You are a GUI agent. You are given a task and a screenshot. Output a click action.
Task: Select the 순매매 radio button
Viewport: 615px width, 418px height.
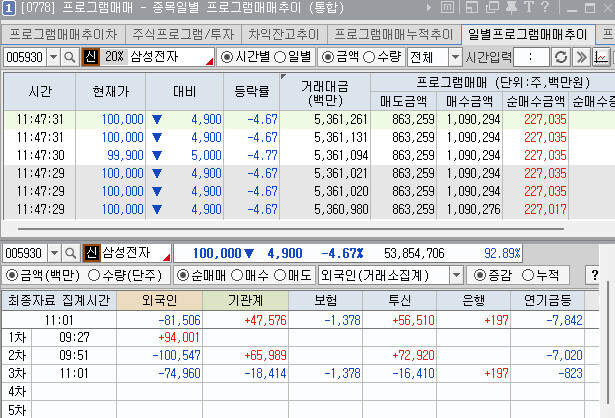(x=182, y=275)
